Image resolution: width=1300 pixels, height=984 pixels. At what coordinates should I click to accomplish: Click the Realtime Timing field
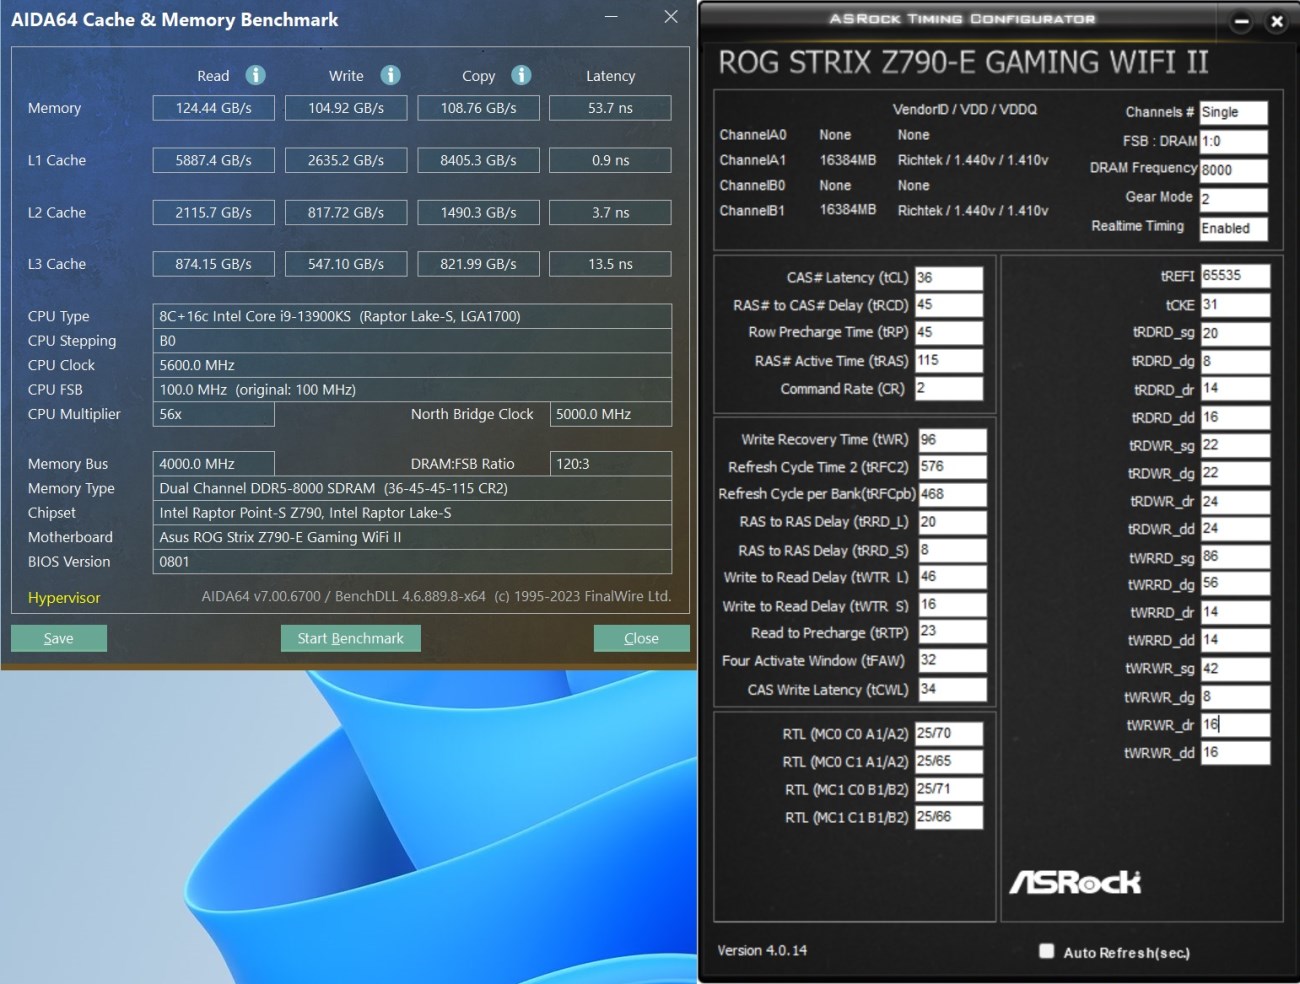pos(1233,228)
